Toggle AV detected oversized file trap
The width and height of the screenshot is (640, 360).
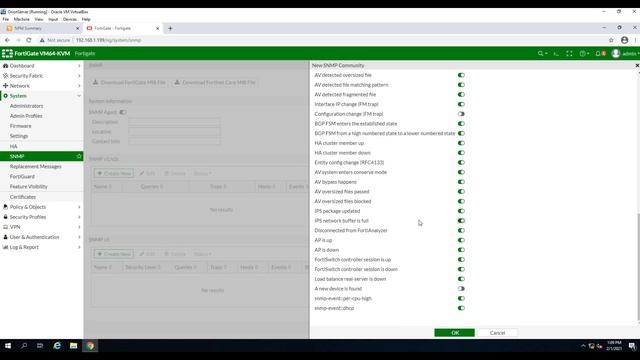click(461, 75)
